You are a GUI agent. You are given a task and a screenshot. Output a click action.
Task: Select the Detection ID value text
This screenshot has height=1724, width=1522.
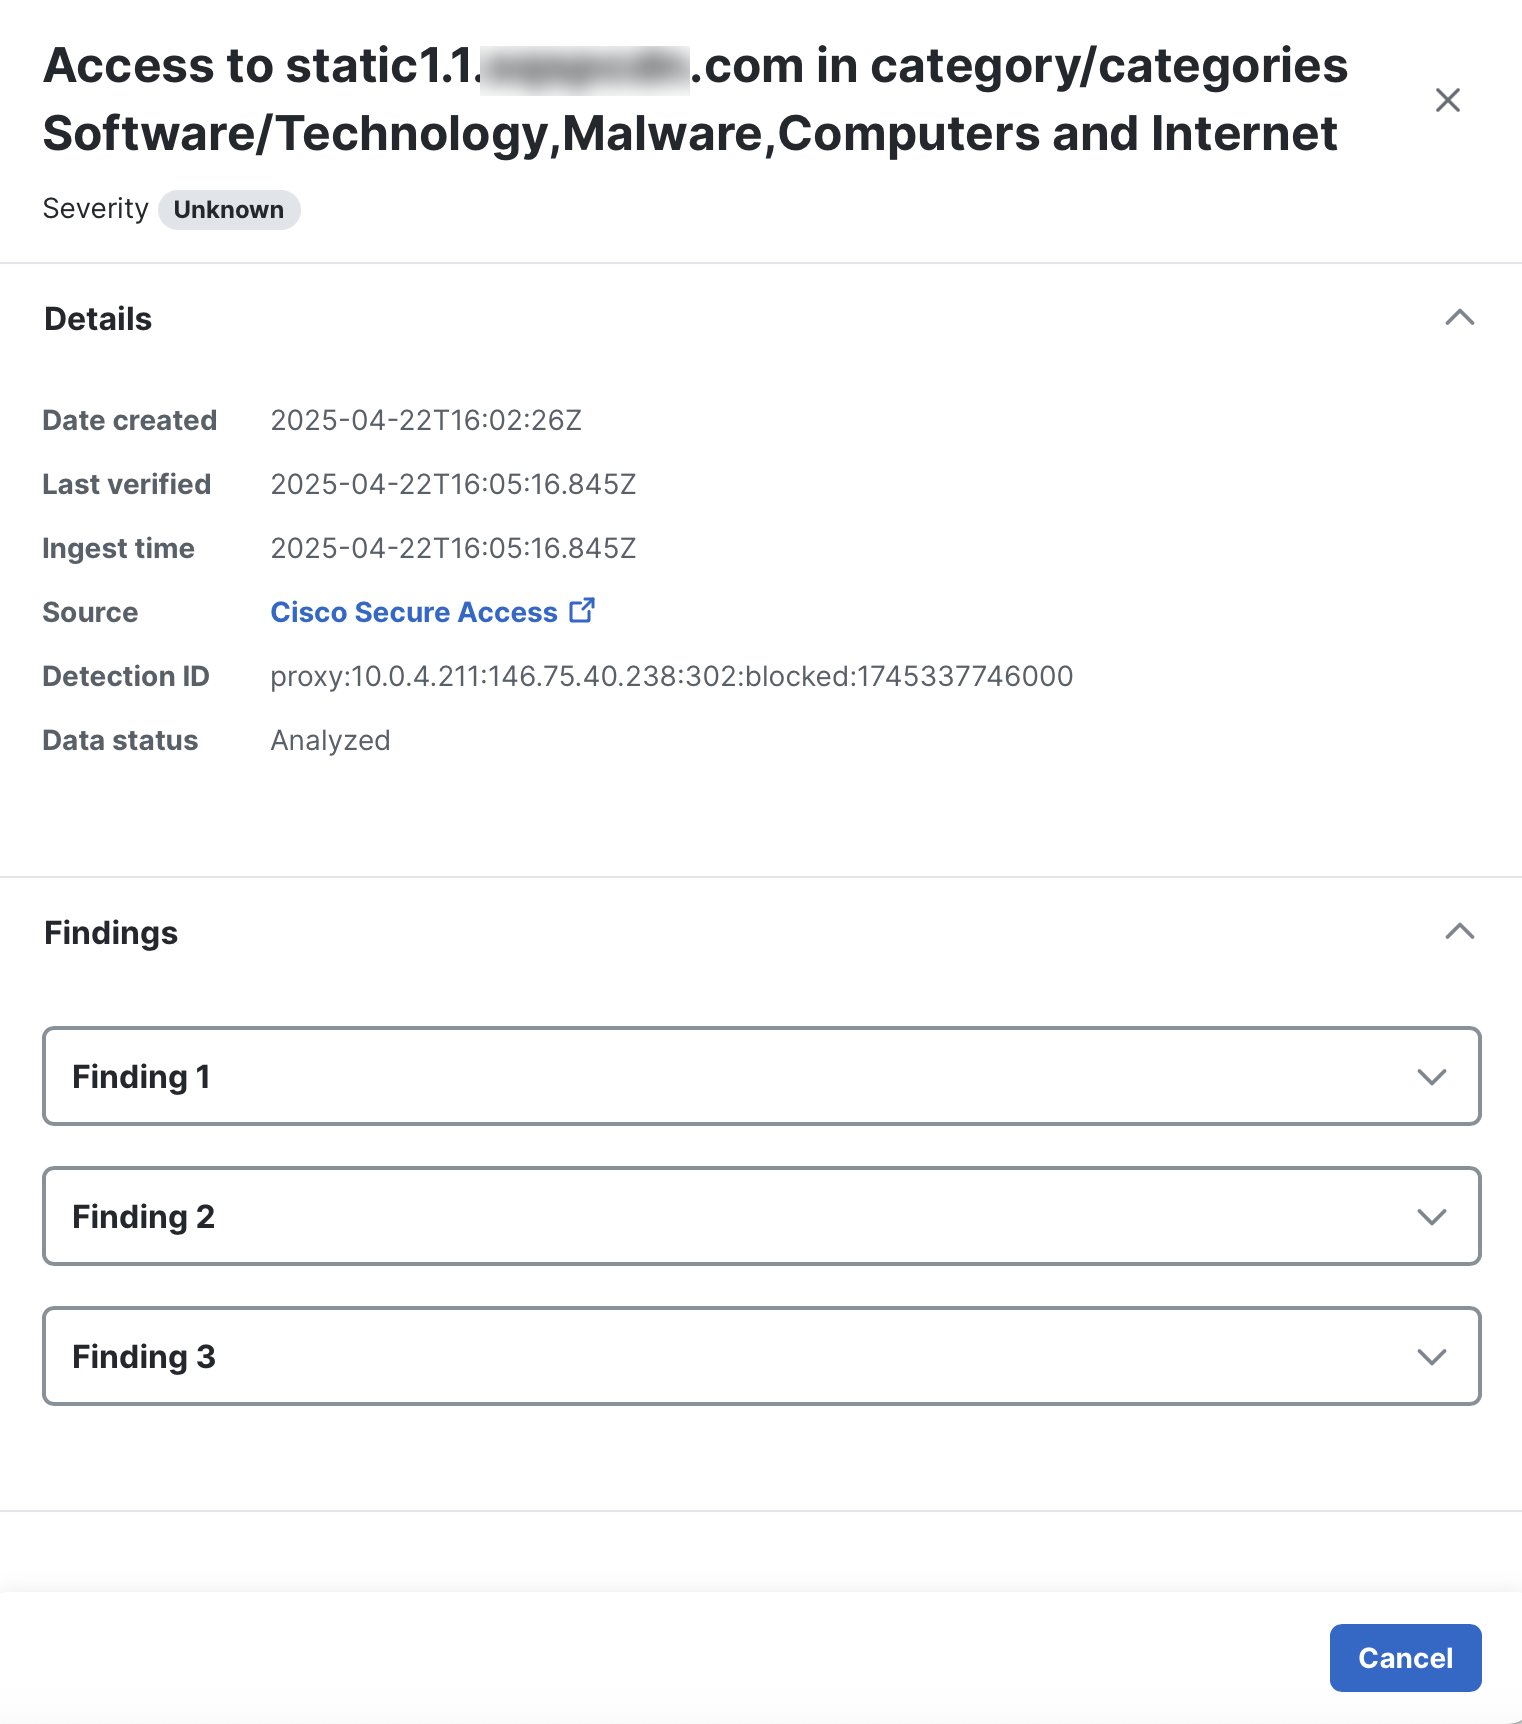coord(672,677)
